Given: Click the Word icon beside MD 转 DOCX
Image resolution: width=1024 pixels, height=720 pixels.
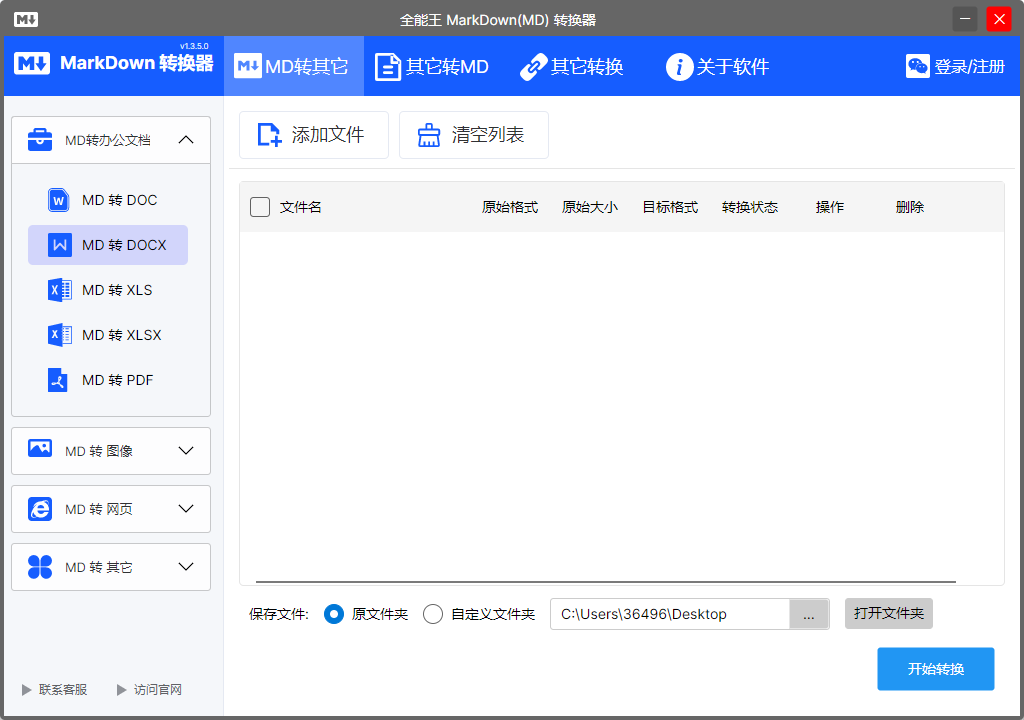Looking at the screenshot, I should 59,245.
